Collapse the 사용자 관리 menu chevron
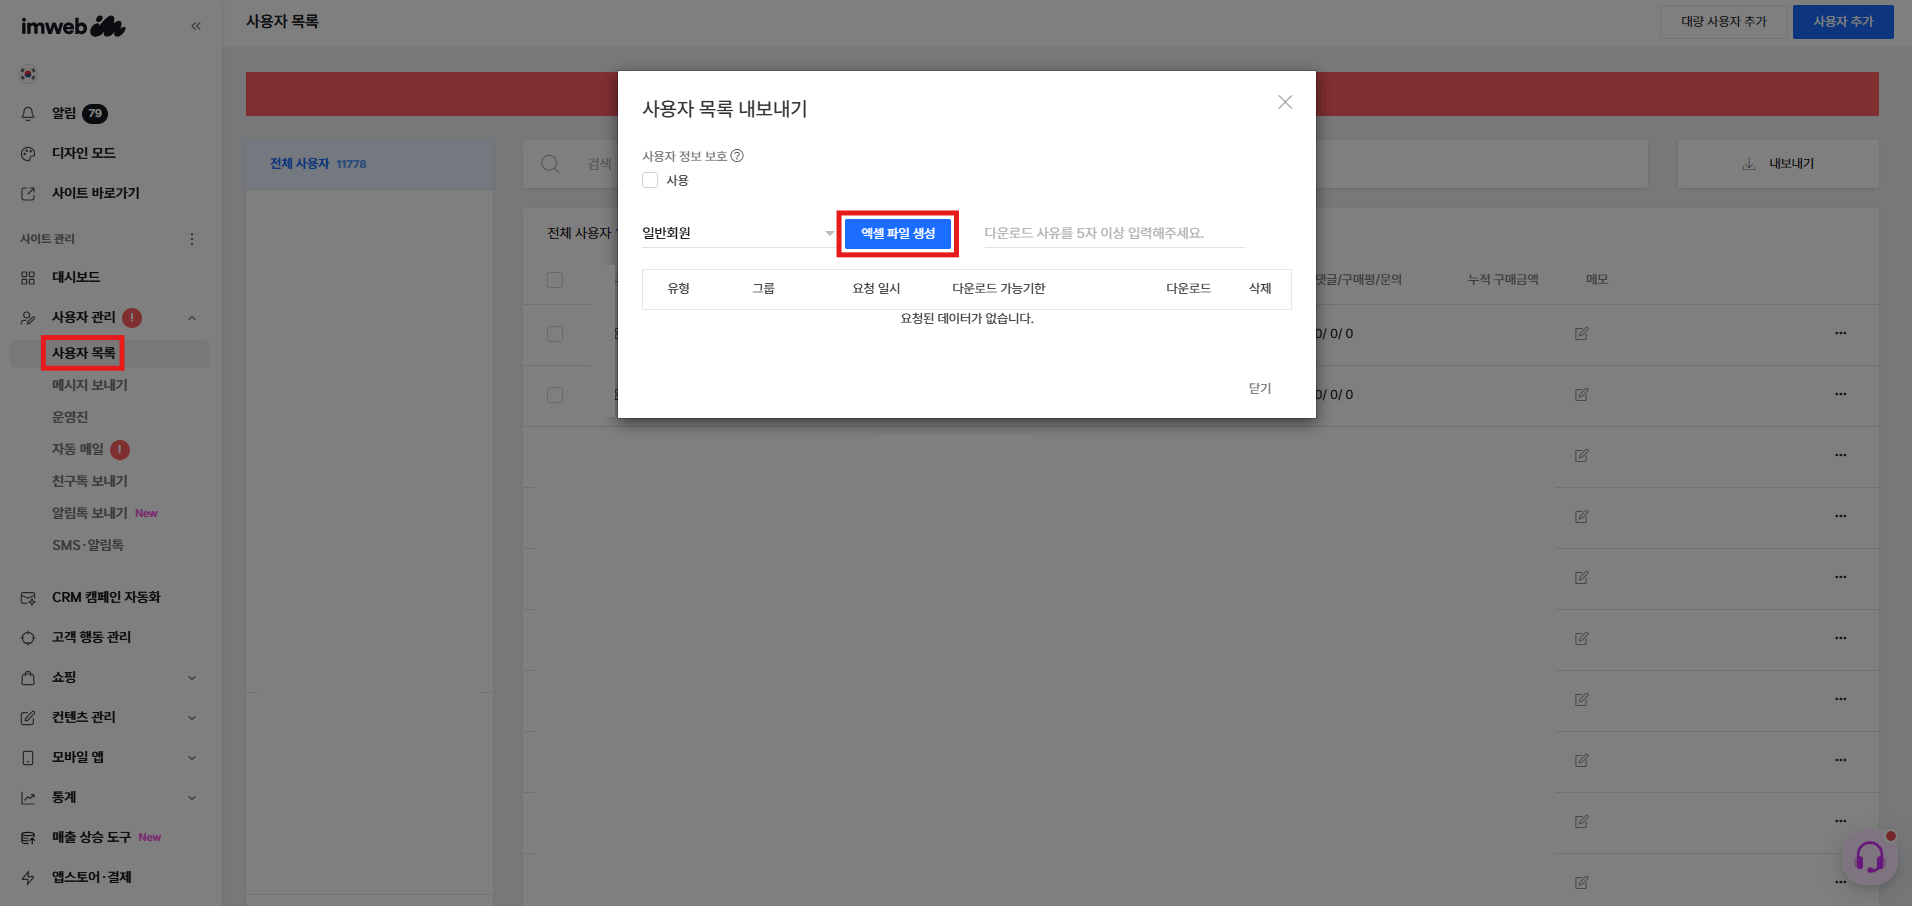 coord(192,318)
